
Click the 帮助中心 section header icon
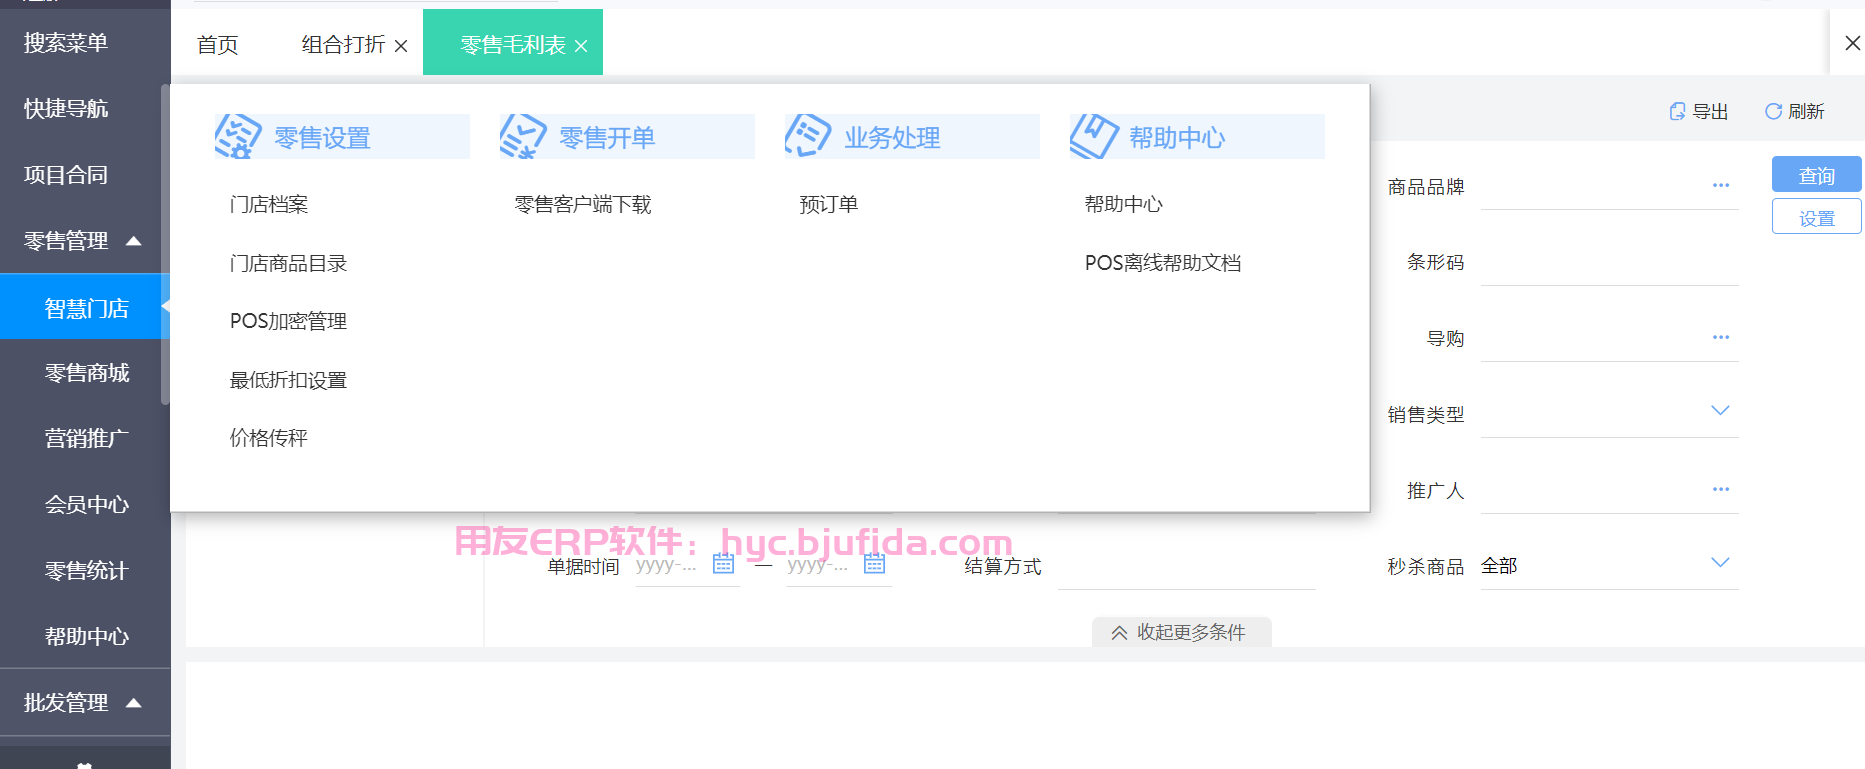click(x=1093, y=136)
